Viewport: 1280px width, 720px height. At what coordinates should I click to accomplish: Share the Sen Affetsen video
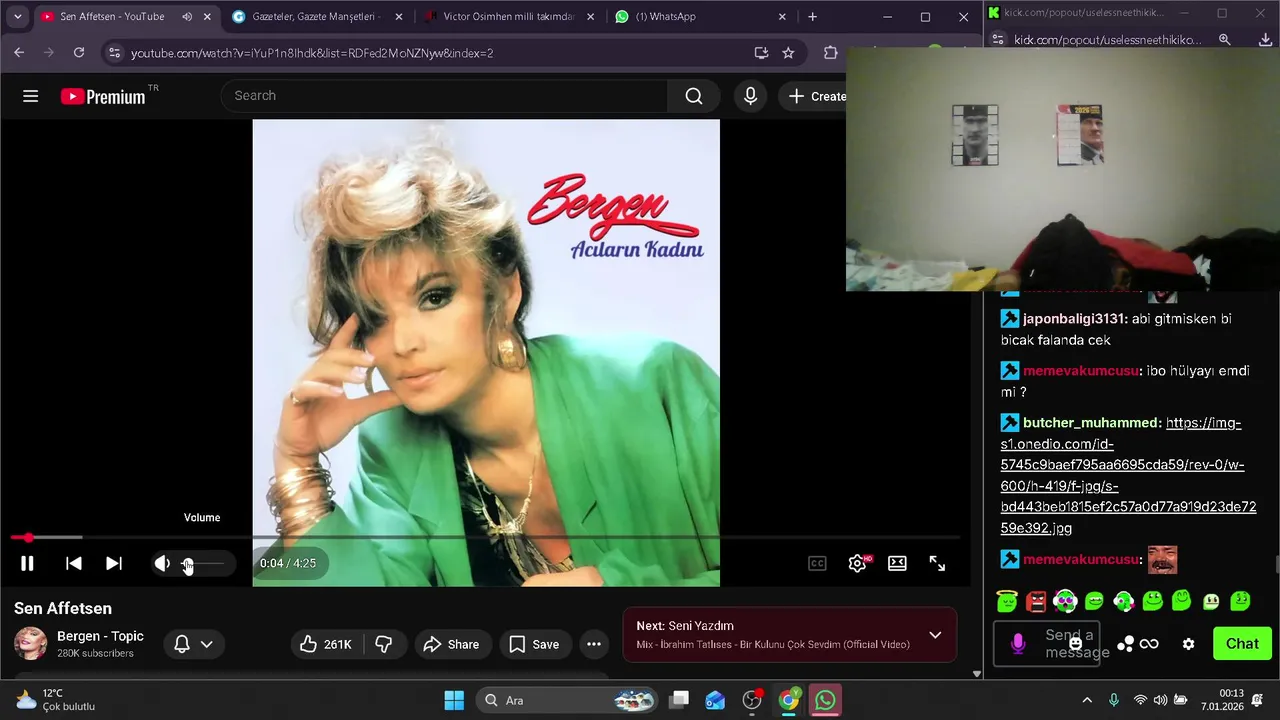pos(451,645)
